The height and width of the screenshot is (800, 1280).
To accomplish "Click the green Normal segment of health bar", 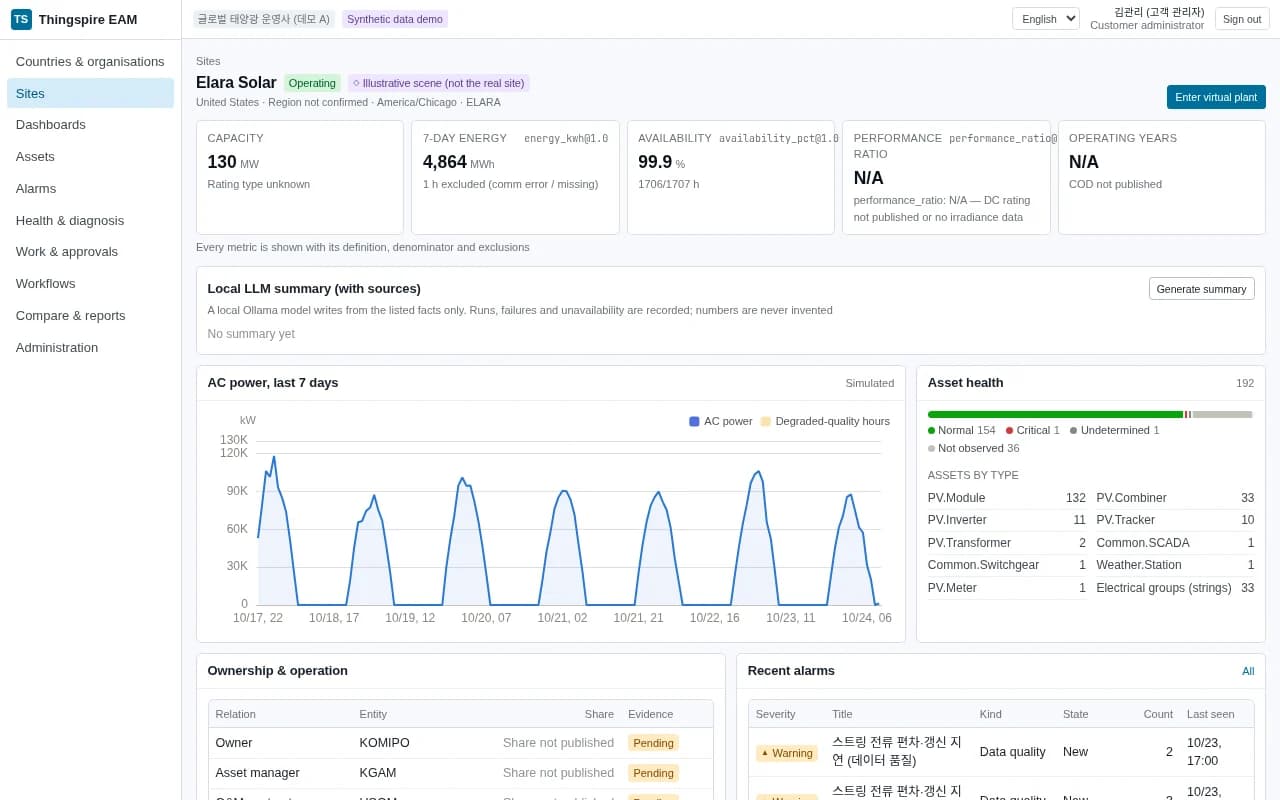I will (x=1055, y=414).
